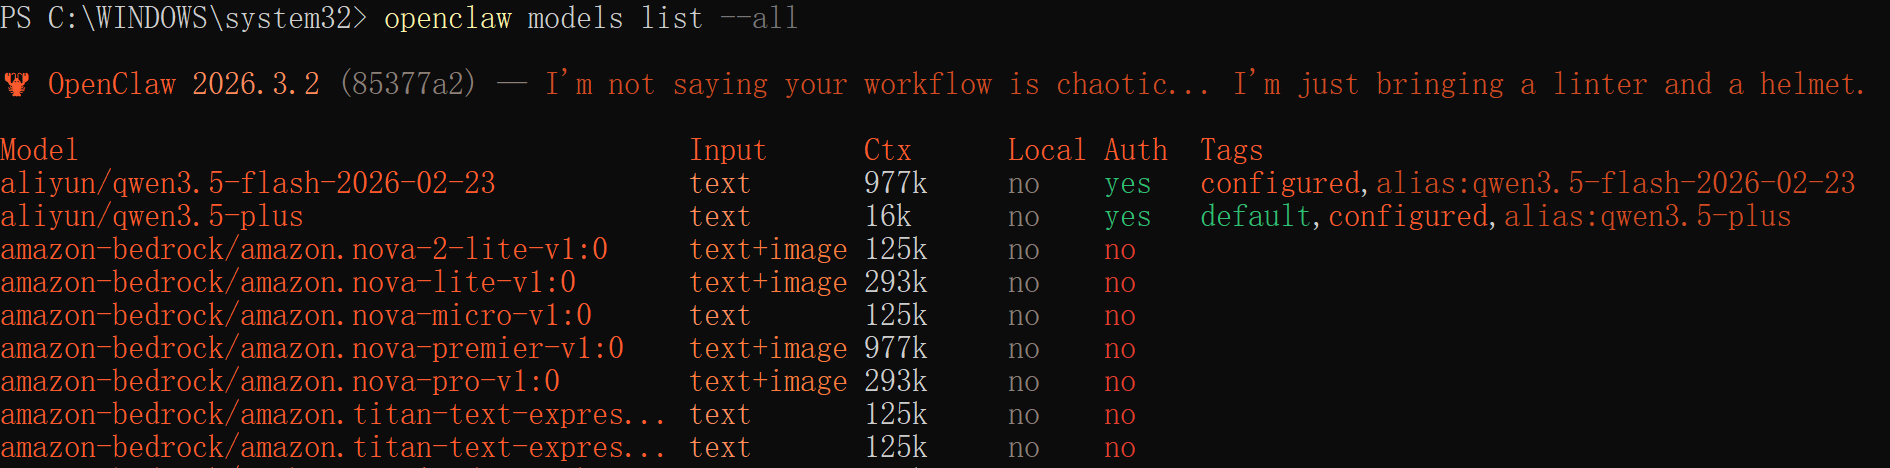This screenshot has height=468, width=1890.
Task: Click the Local column header
Action: click(x=1046, y=151)
